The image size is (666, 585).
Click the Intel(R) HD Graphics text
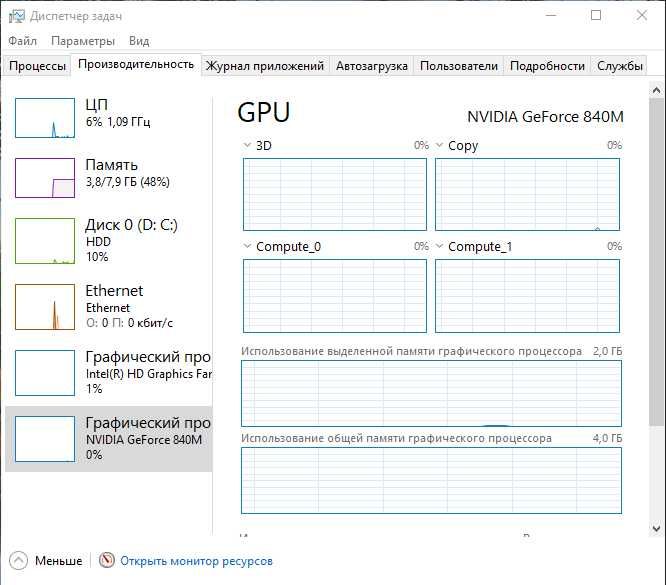click(149, 374)
